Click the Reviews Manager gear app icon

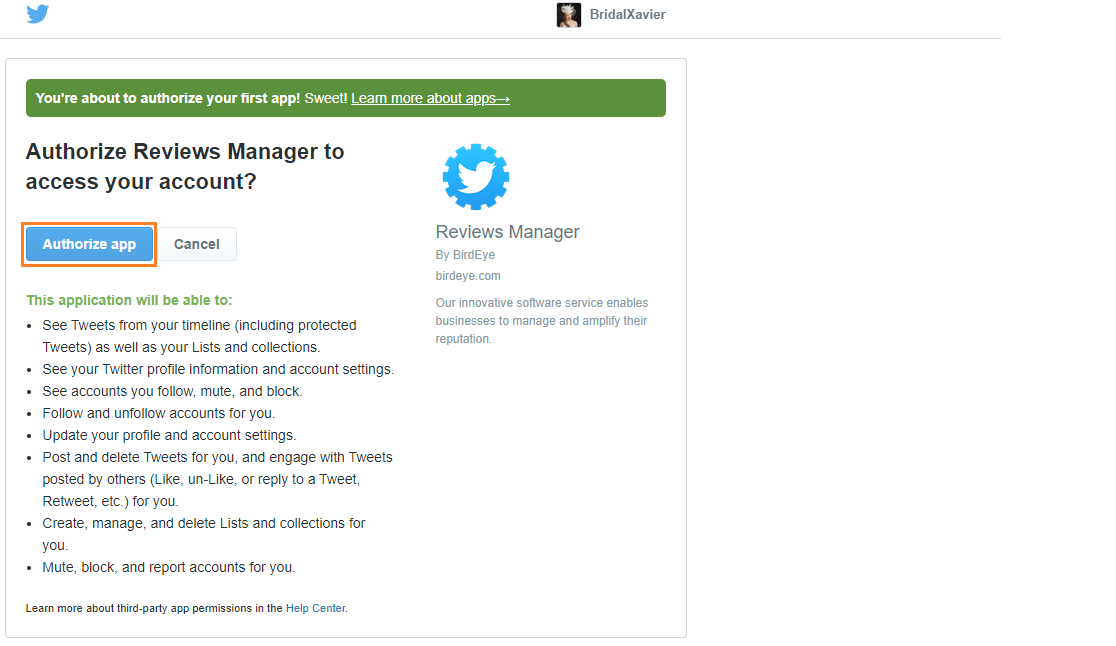[x=476, y=176]
